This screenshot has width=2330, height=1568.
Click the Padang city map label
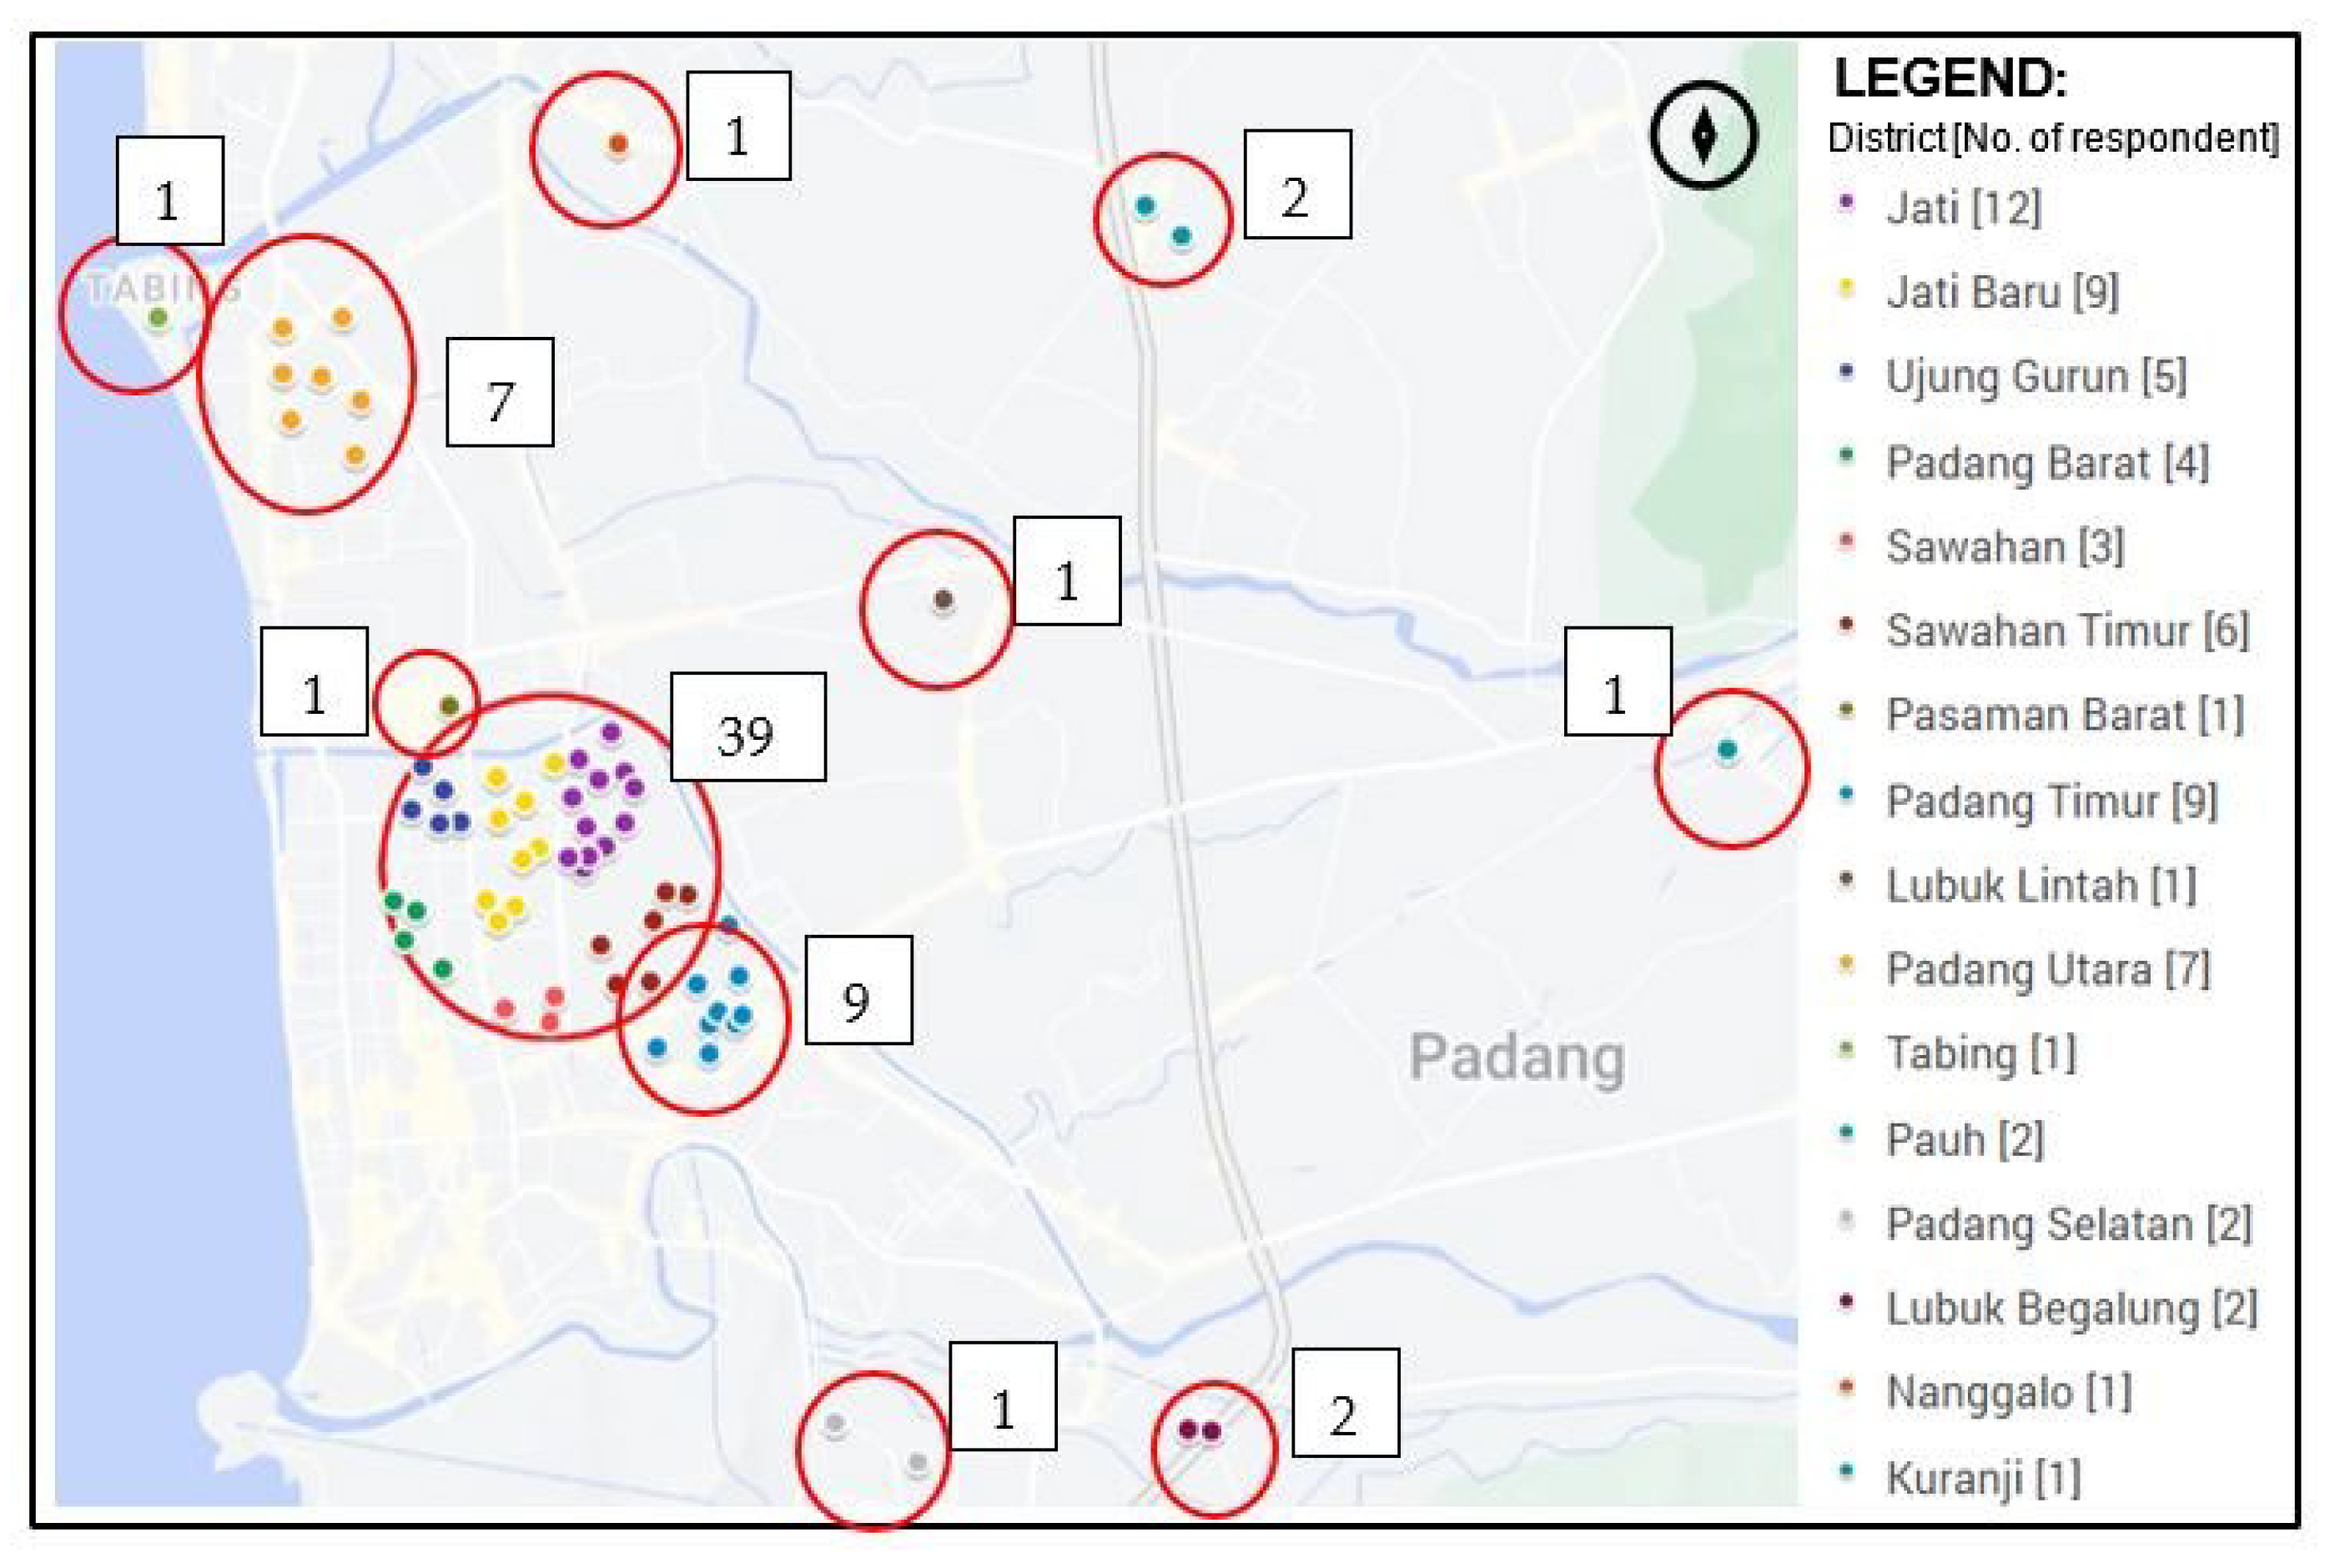[x=1516, y=1056]
